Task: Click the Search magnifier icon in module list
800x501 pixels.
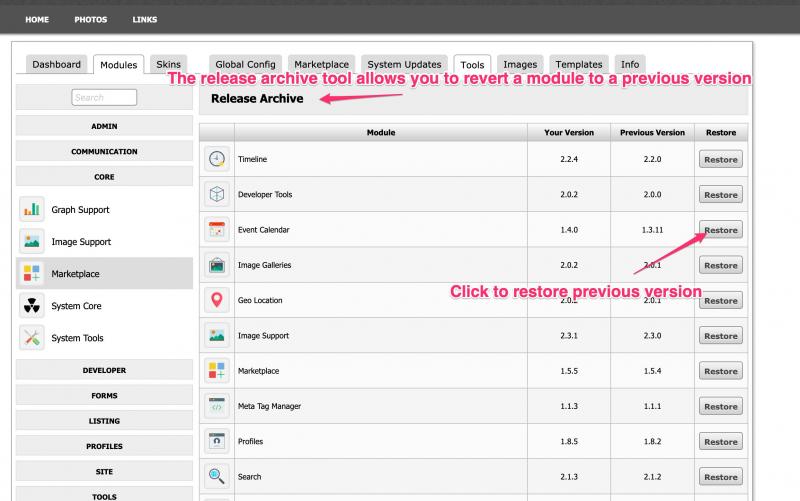Action: 217,477
